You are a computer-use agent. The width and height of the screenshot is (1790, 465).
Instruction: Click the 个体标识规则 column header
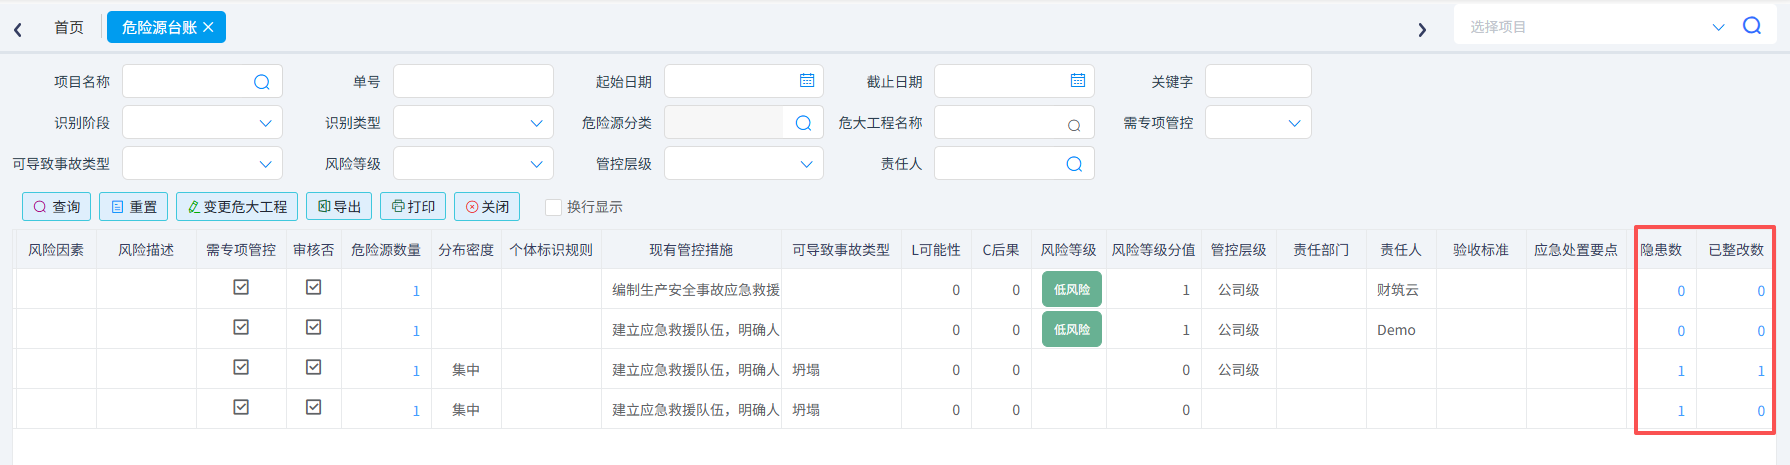pos(551,250)
